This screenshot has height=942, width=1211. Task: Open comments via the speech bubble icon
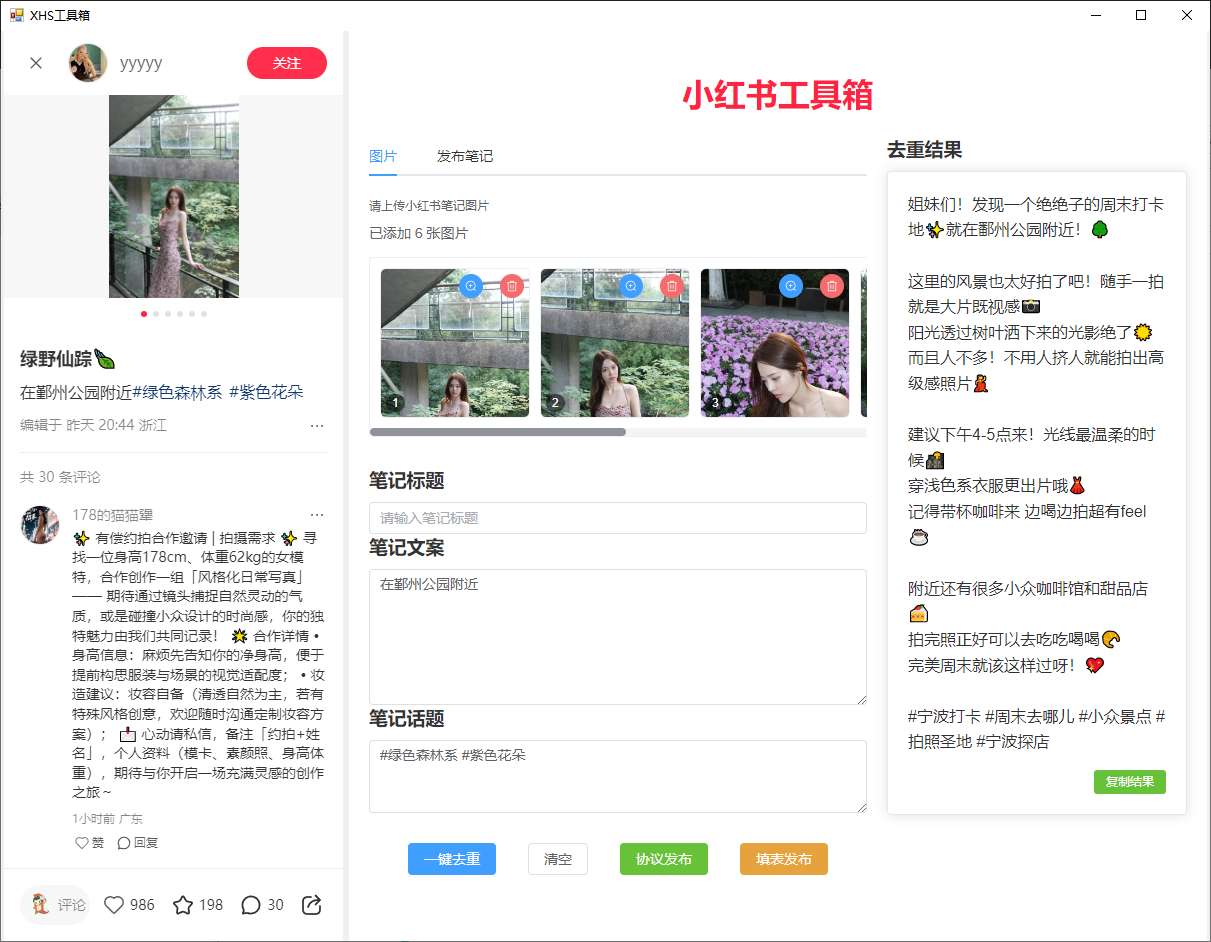251,905
